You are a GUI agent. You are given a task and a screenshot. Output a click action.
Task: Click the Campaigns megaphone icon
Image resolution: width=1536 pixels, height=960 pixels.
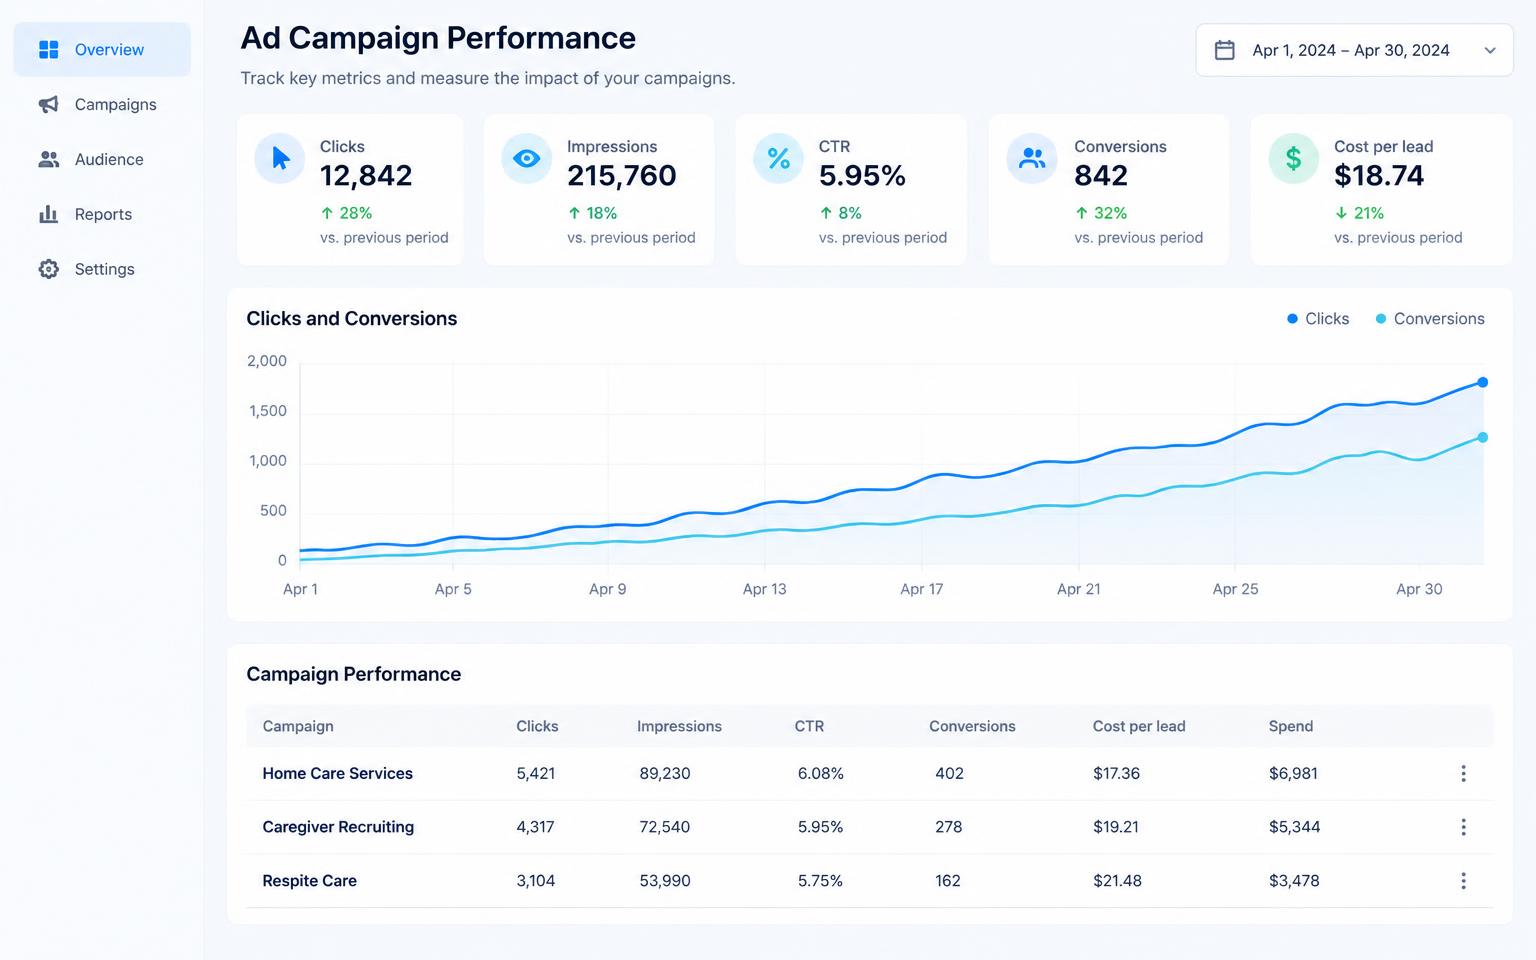coord(48,105)
